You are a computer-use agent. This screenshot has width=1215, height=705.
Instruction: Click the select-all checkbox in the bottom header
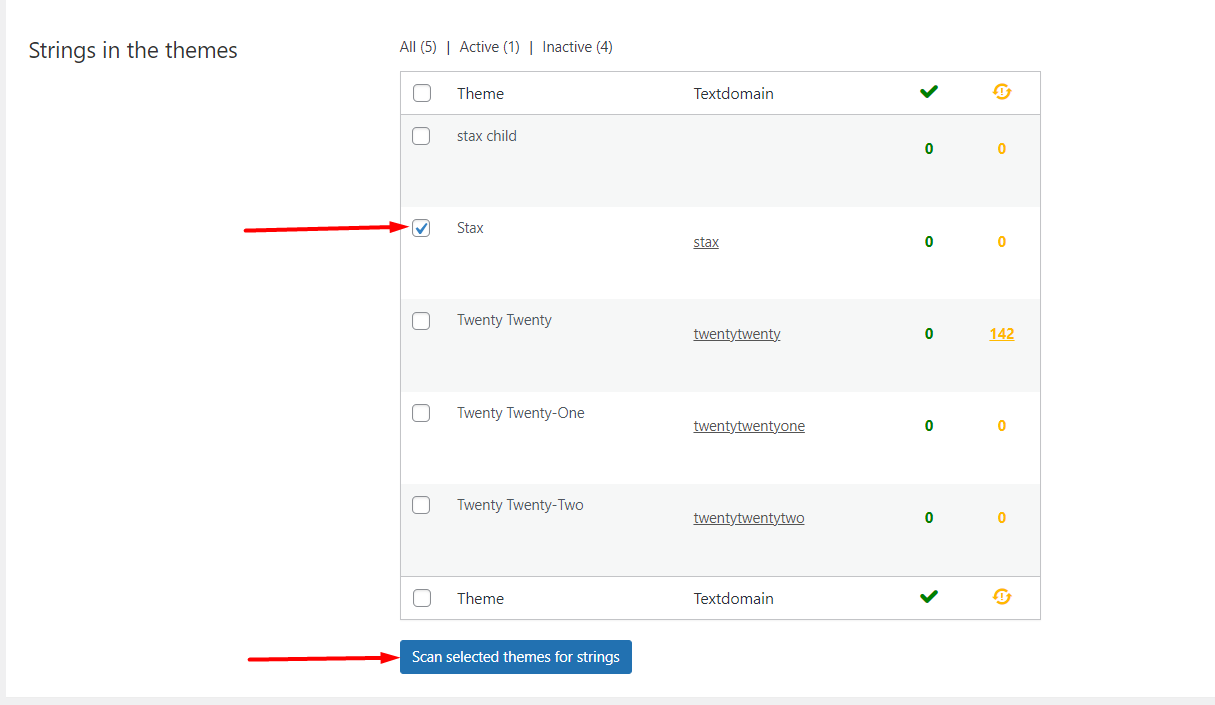click(421, 597)
